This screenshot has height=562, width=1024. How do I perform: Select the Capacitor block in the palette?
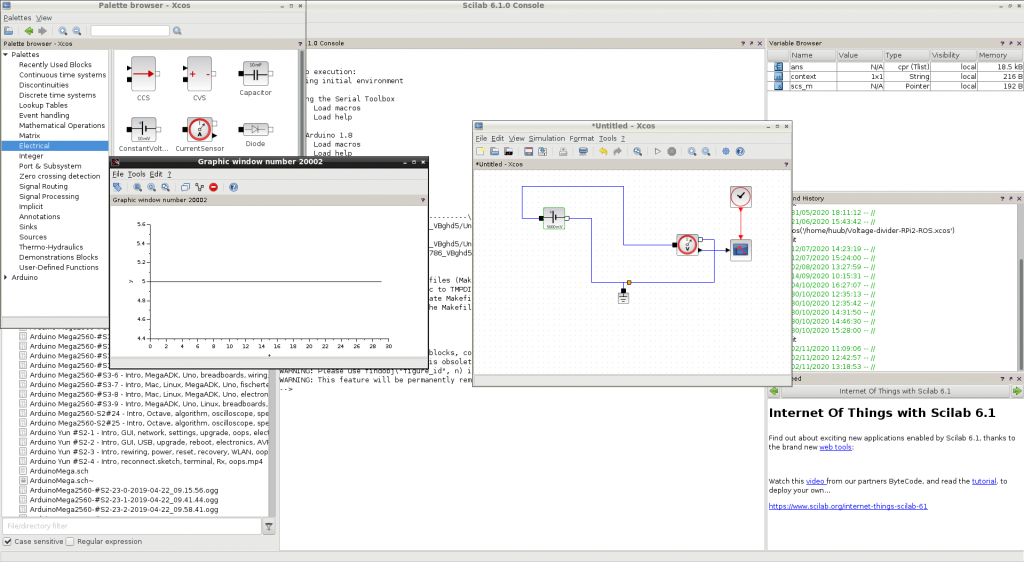[x=255, y=79]
